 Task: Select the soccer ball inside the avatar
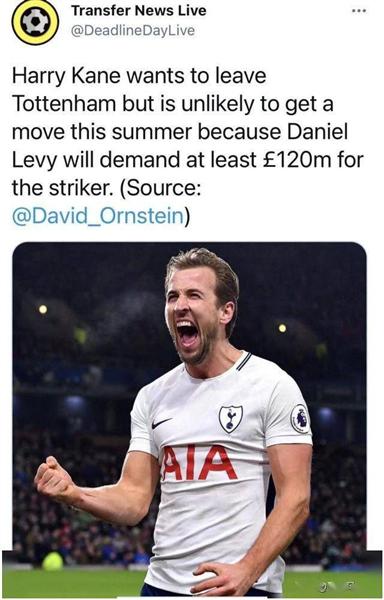point(35,22)
